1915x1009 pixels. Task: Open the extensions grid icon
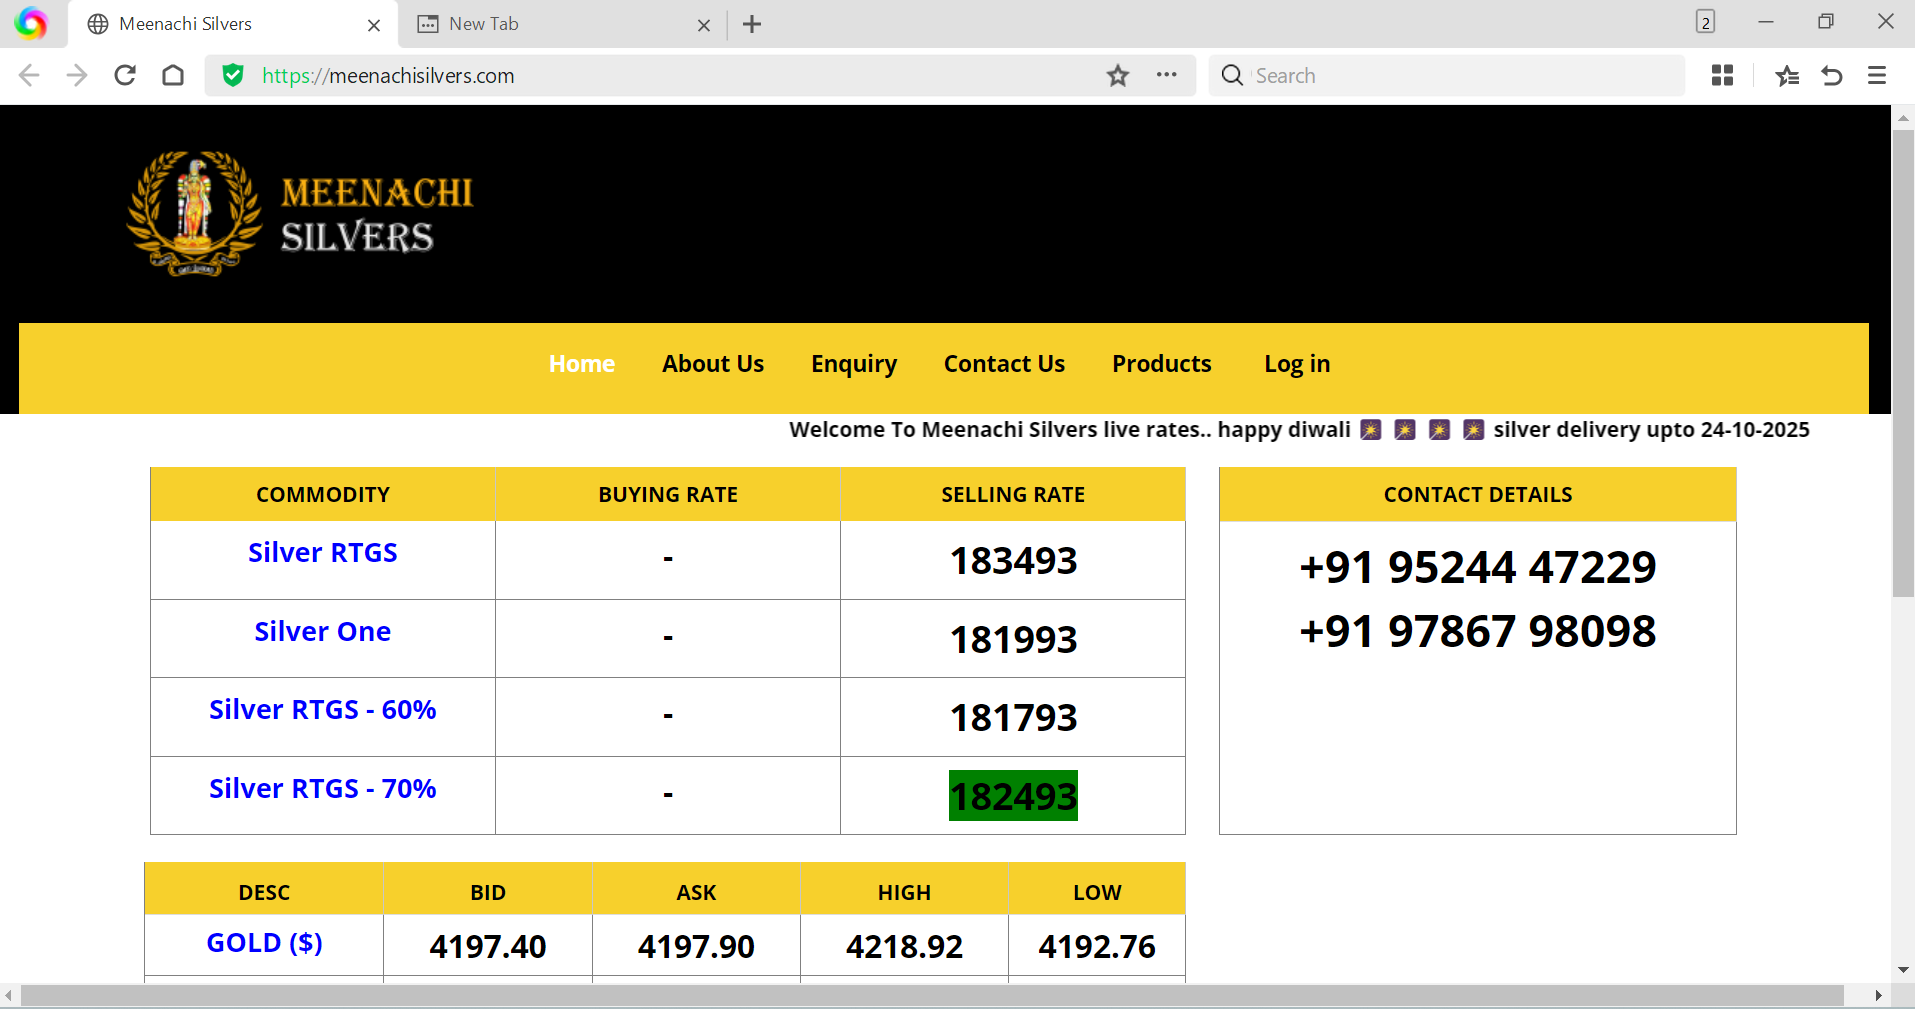click(1722, 75)
